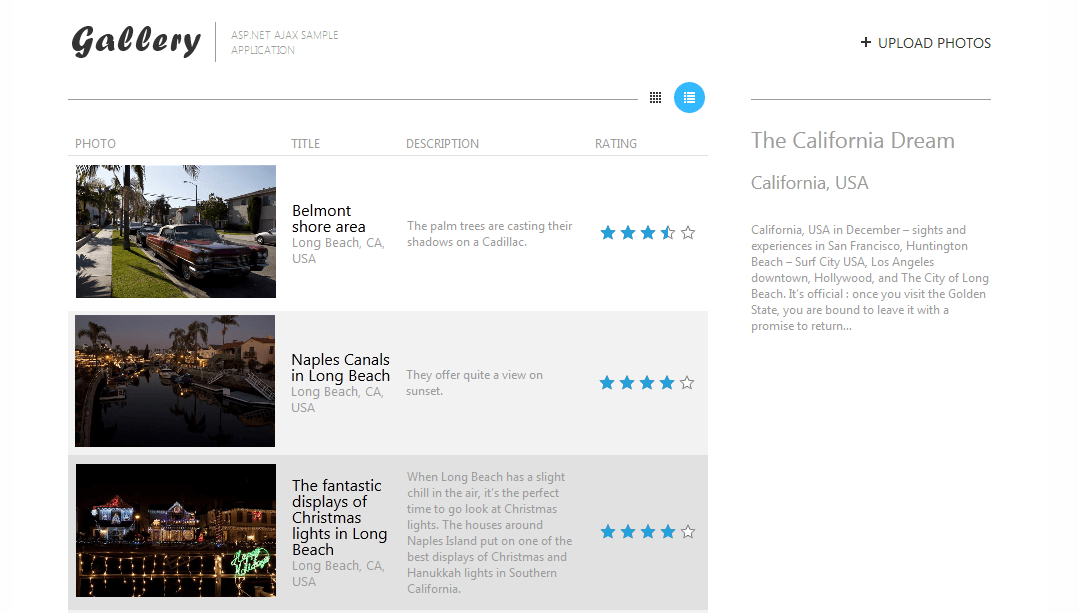
Task: Sort by the Title column header
Action: pos(306,144)
